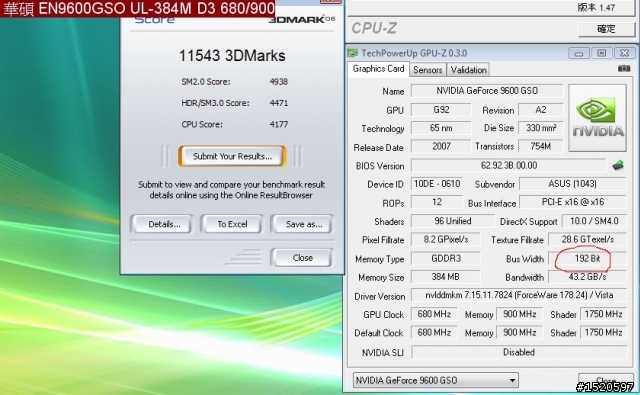
Task: Click the Bus Interface value PCI-E x16 @ x16
Action: [x=572, y=202]
